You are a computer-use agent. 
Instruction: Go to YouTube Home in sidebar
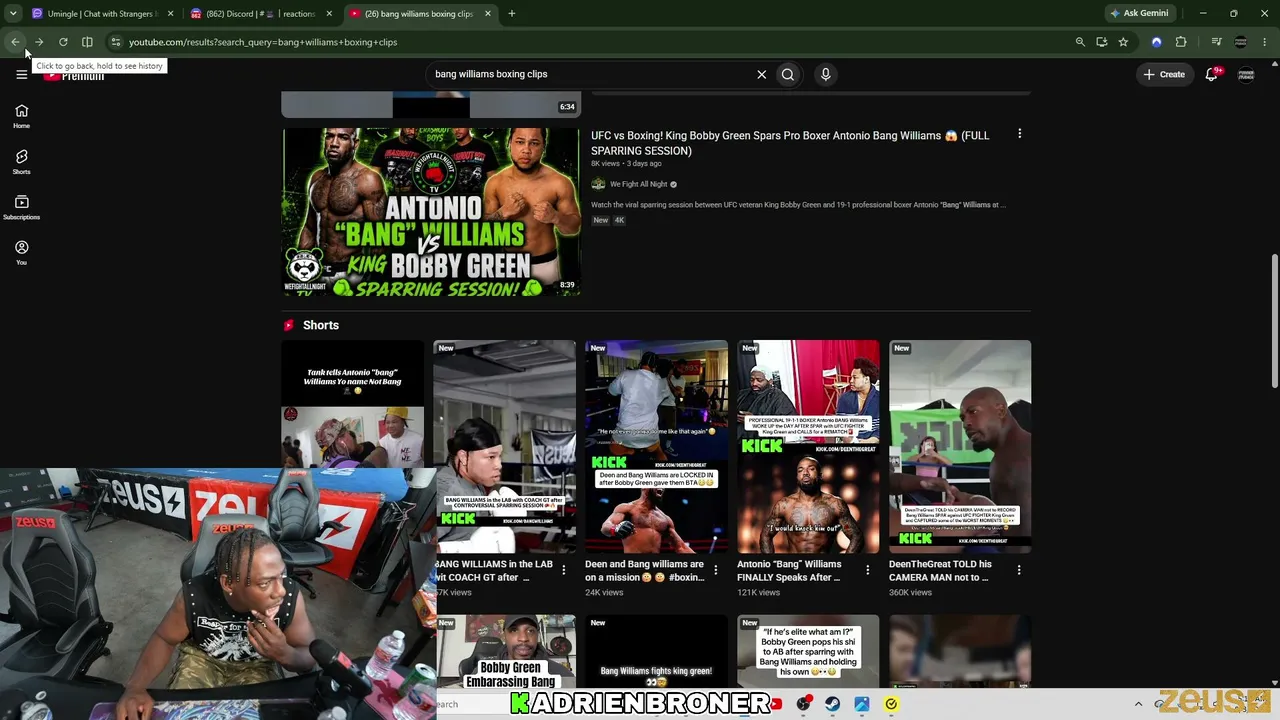tap(21, 116)
